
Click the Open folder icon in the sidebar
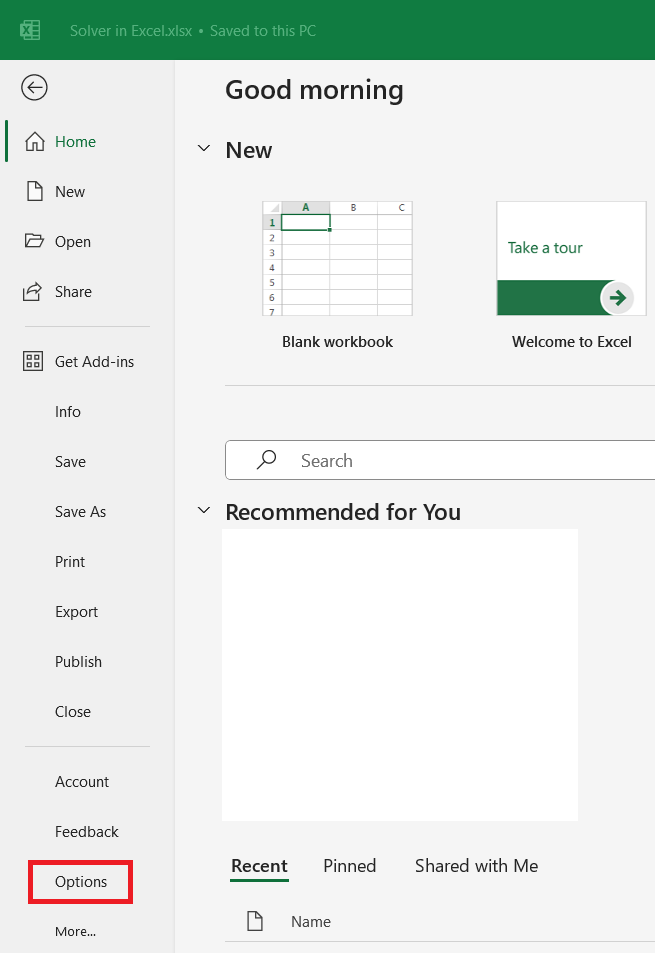[x=34, y=241]
